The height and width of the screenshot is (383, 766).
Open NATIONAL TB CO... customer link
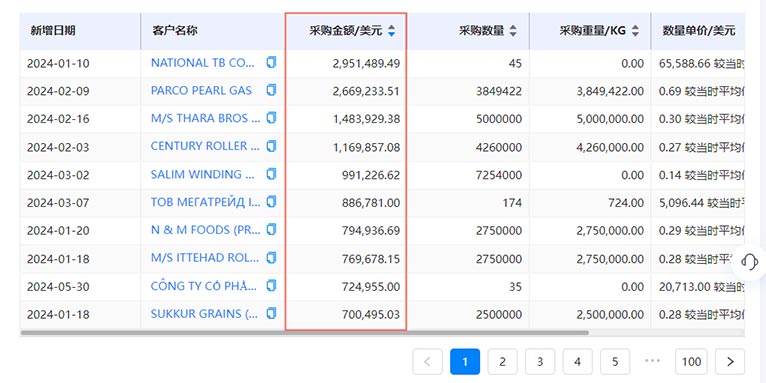tap(203, 63)
